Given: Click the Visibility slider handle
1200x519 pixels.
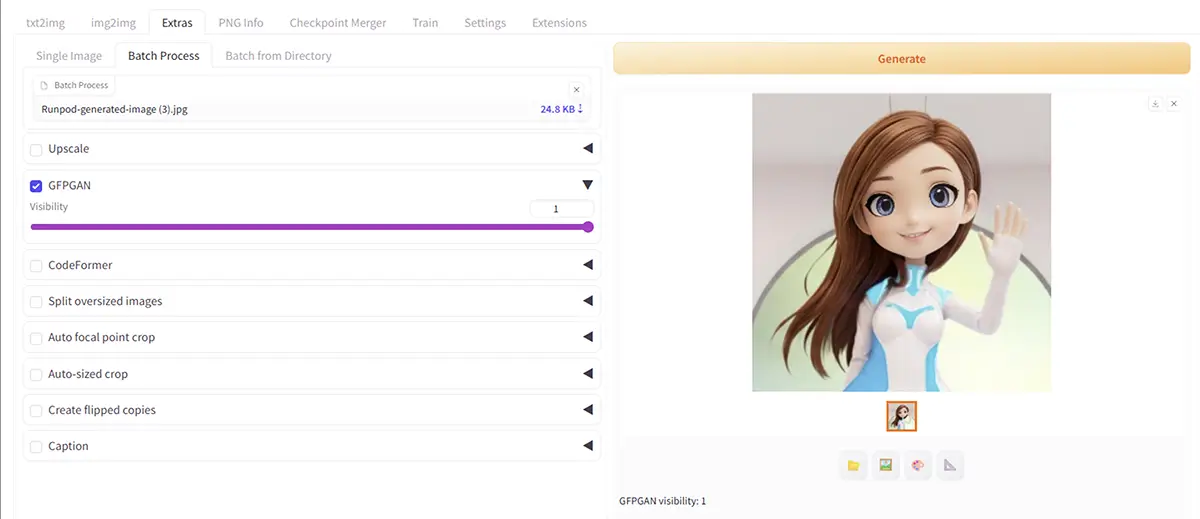Looking at the screenshot, I should [x=588, y=227].
